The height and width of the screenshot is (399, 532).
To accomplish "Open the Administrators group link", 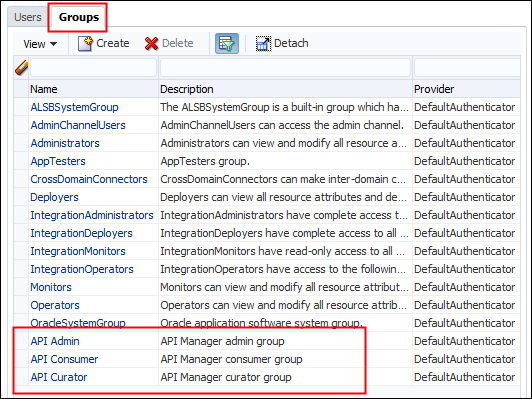I will tap(65, 143).
